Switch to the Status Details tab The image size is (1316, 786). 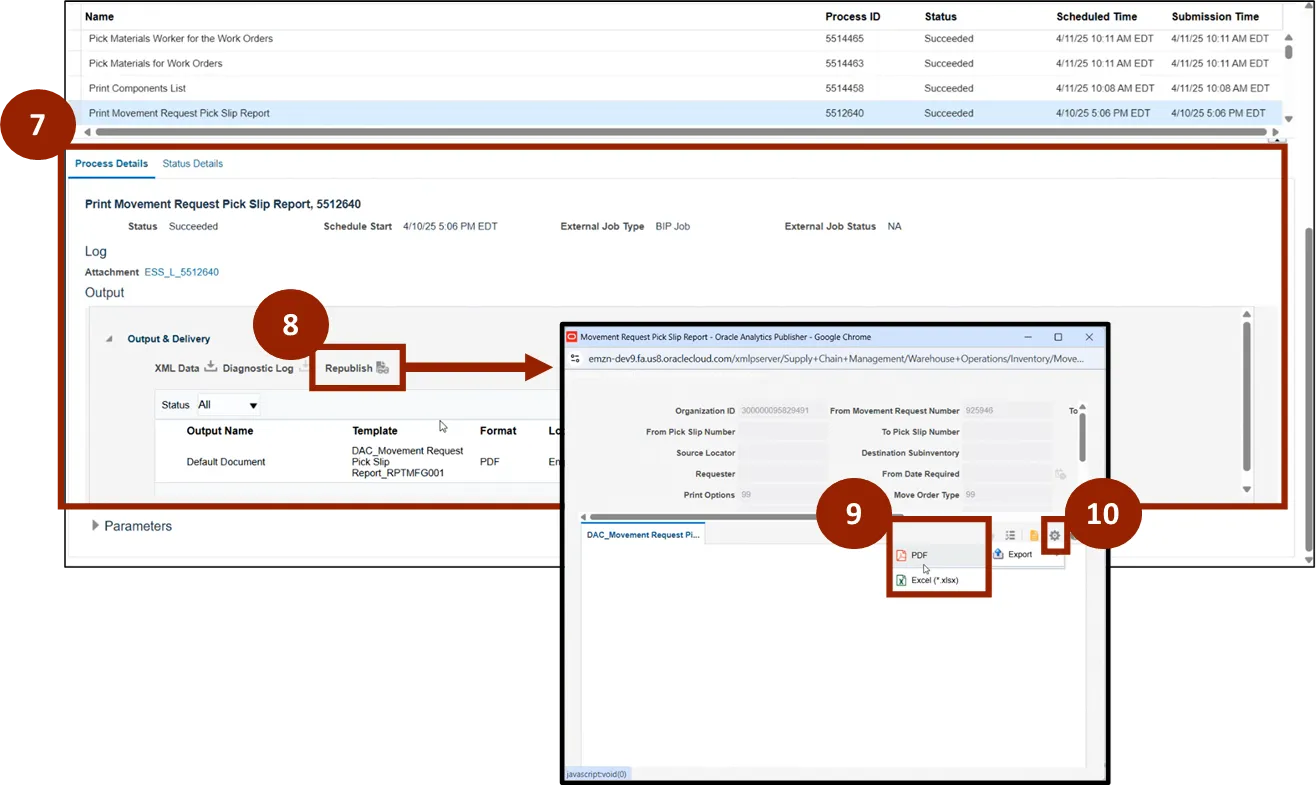coord(192,164)
